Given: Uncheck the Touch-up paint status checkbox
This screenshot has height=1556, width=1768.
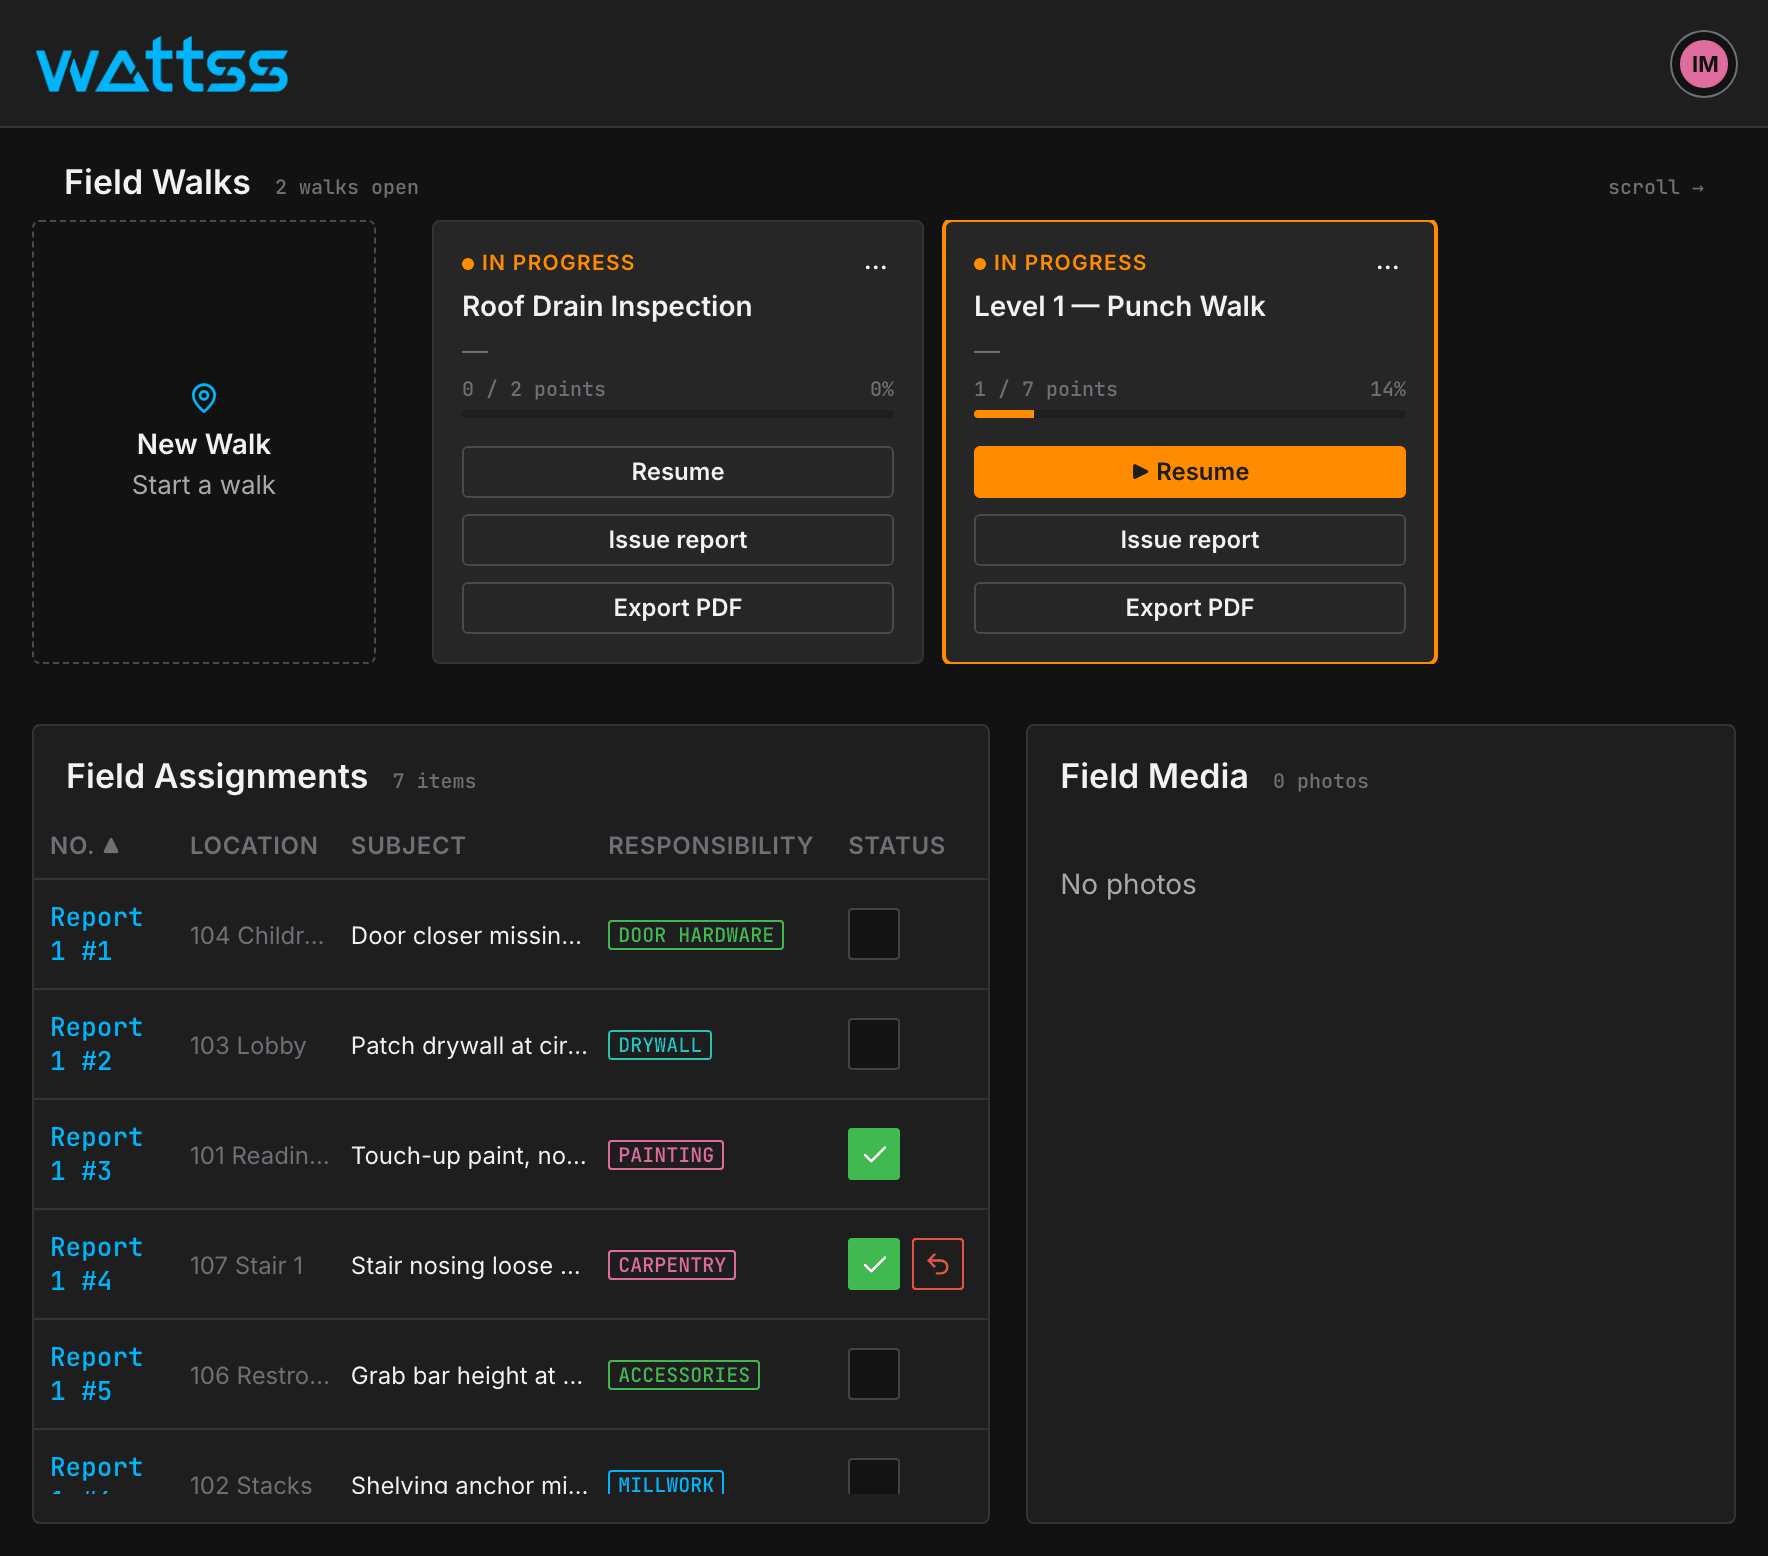Looking at the screenshot, I should coord(874,1154).
